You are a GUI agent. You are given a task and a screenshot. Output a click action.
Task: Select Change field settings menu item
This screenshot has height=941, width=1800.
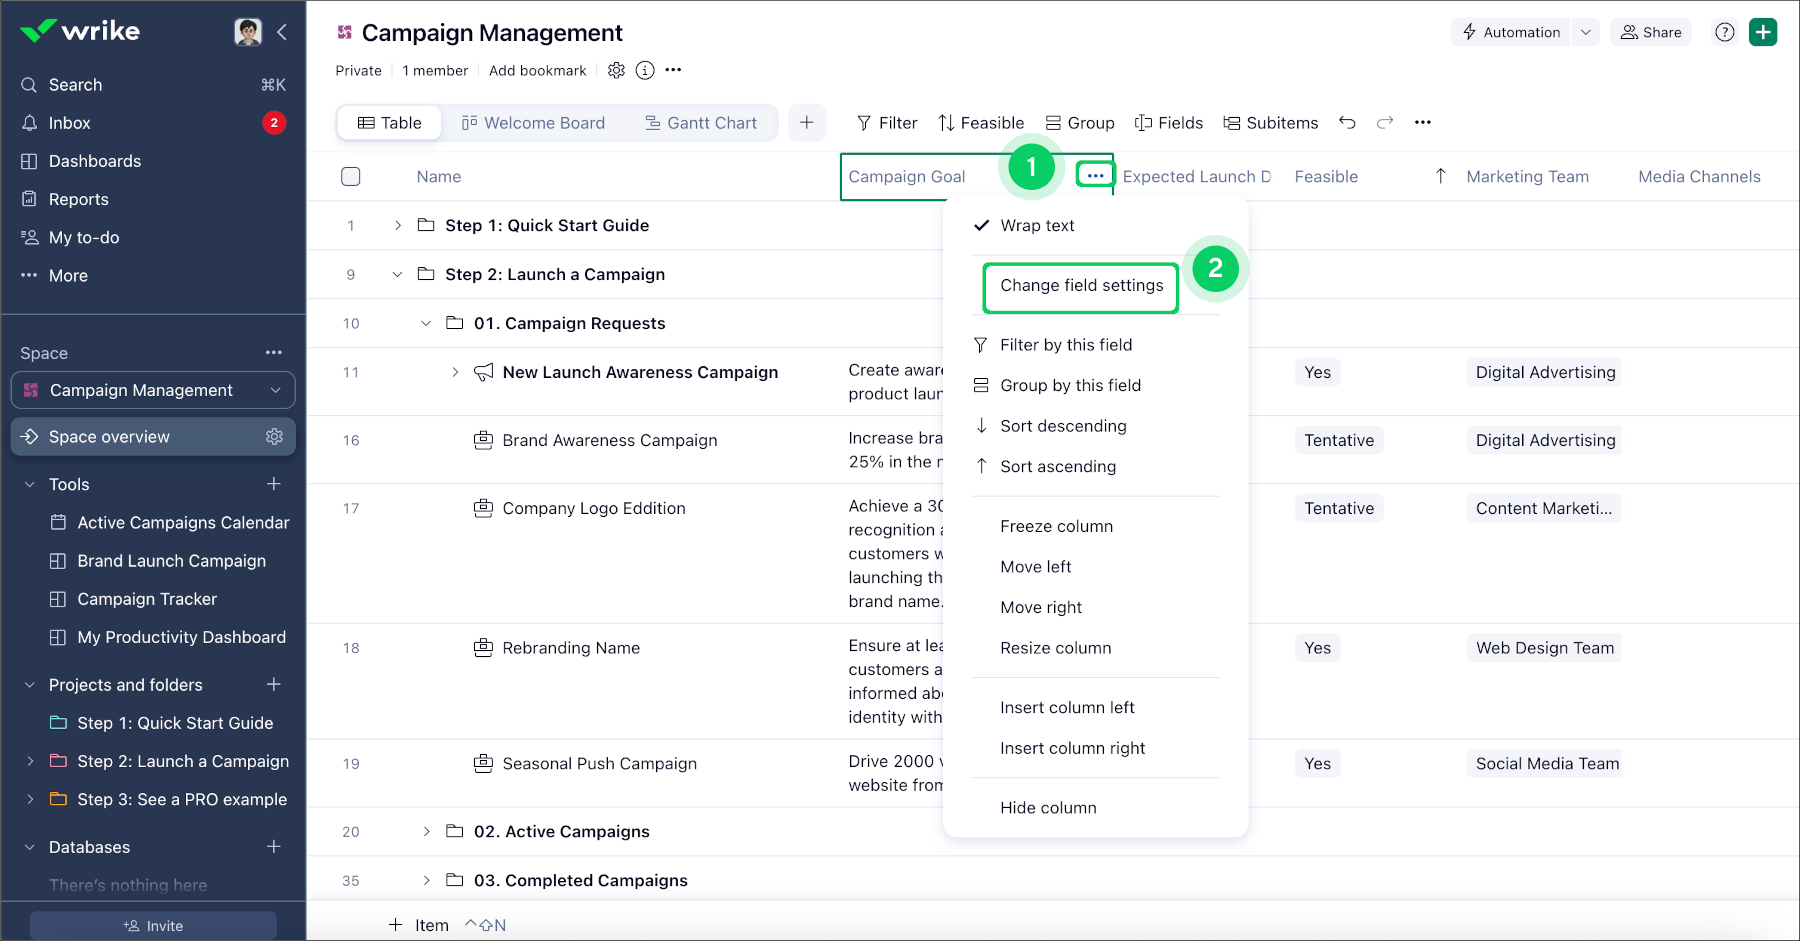click(1081, 286)
